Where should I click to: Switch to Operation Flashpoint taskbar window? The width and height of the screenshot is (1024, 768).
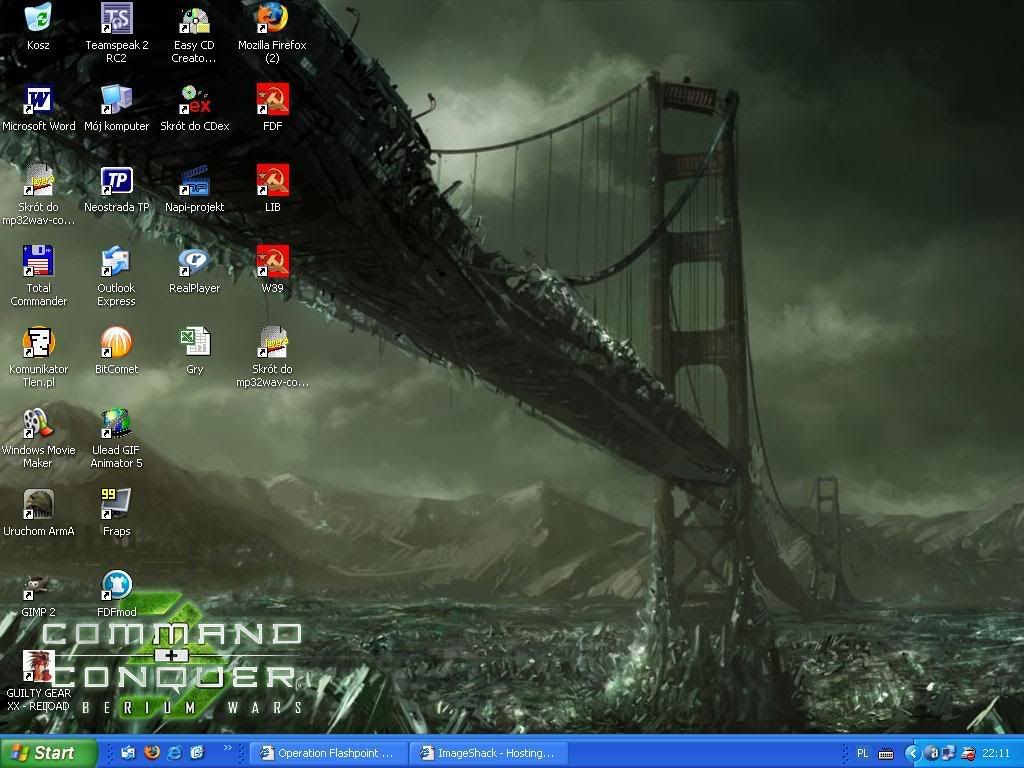point(328,753)
